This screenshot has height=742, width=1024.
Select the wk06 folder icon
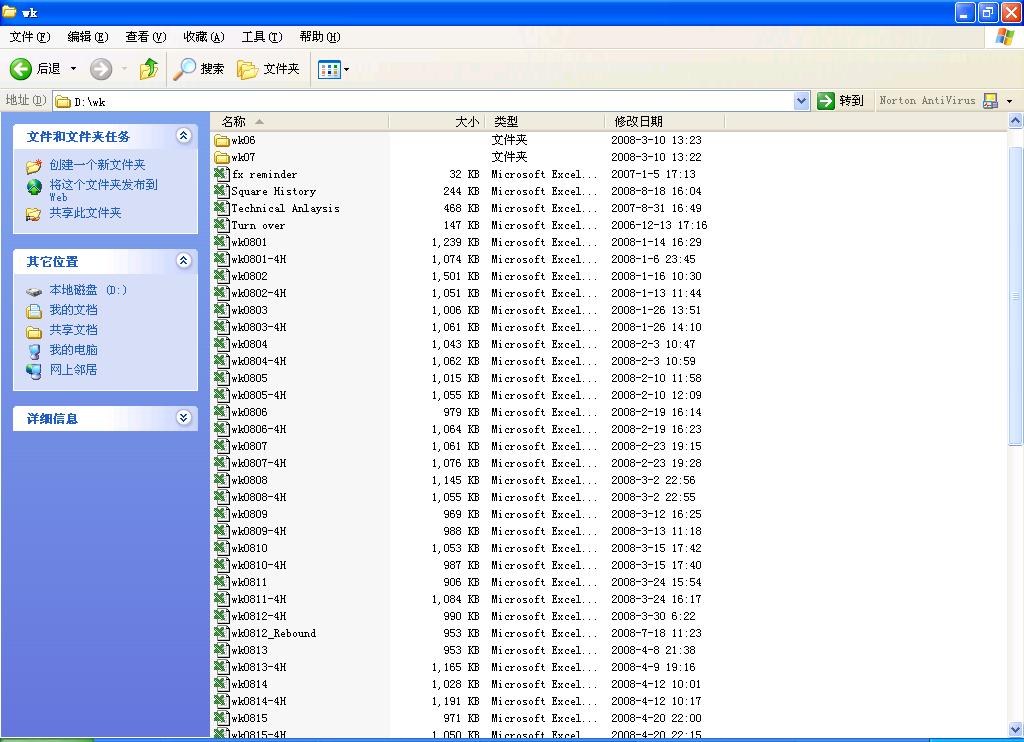point(221,140)
